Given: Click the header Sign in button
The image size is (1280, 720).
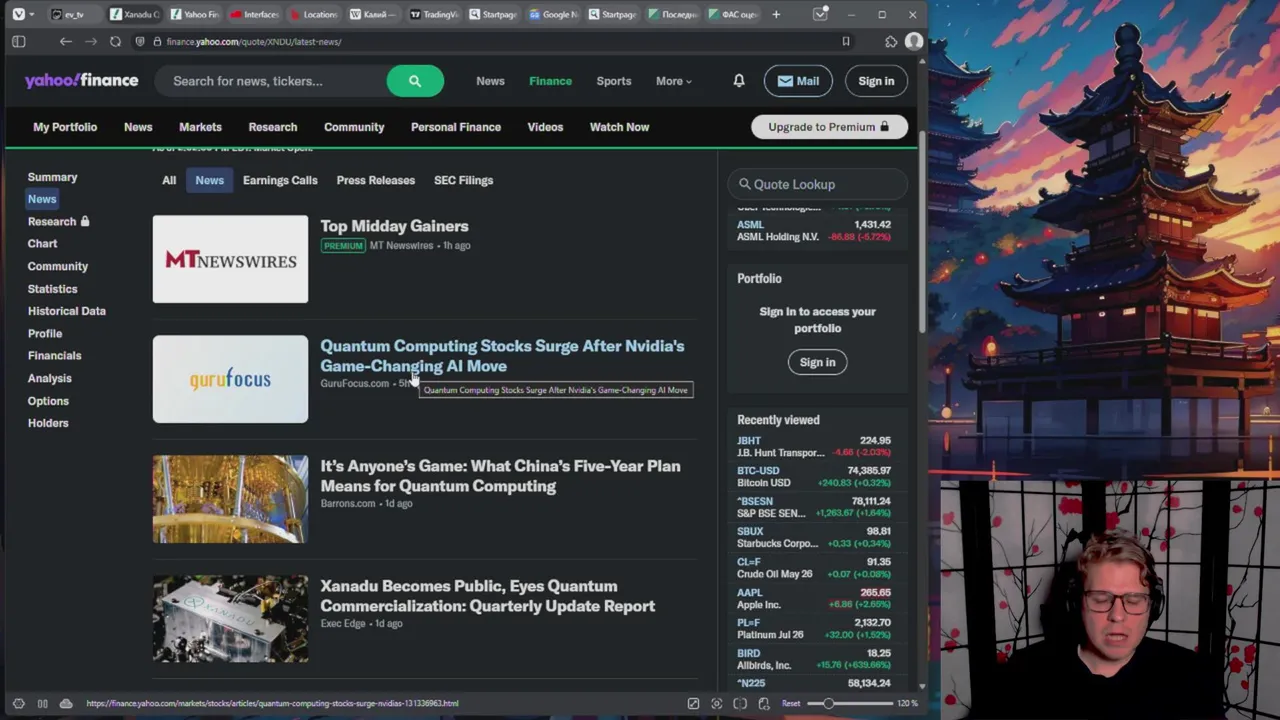Looking at the screenshot, I should pos(876,81).
